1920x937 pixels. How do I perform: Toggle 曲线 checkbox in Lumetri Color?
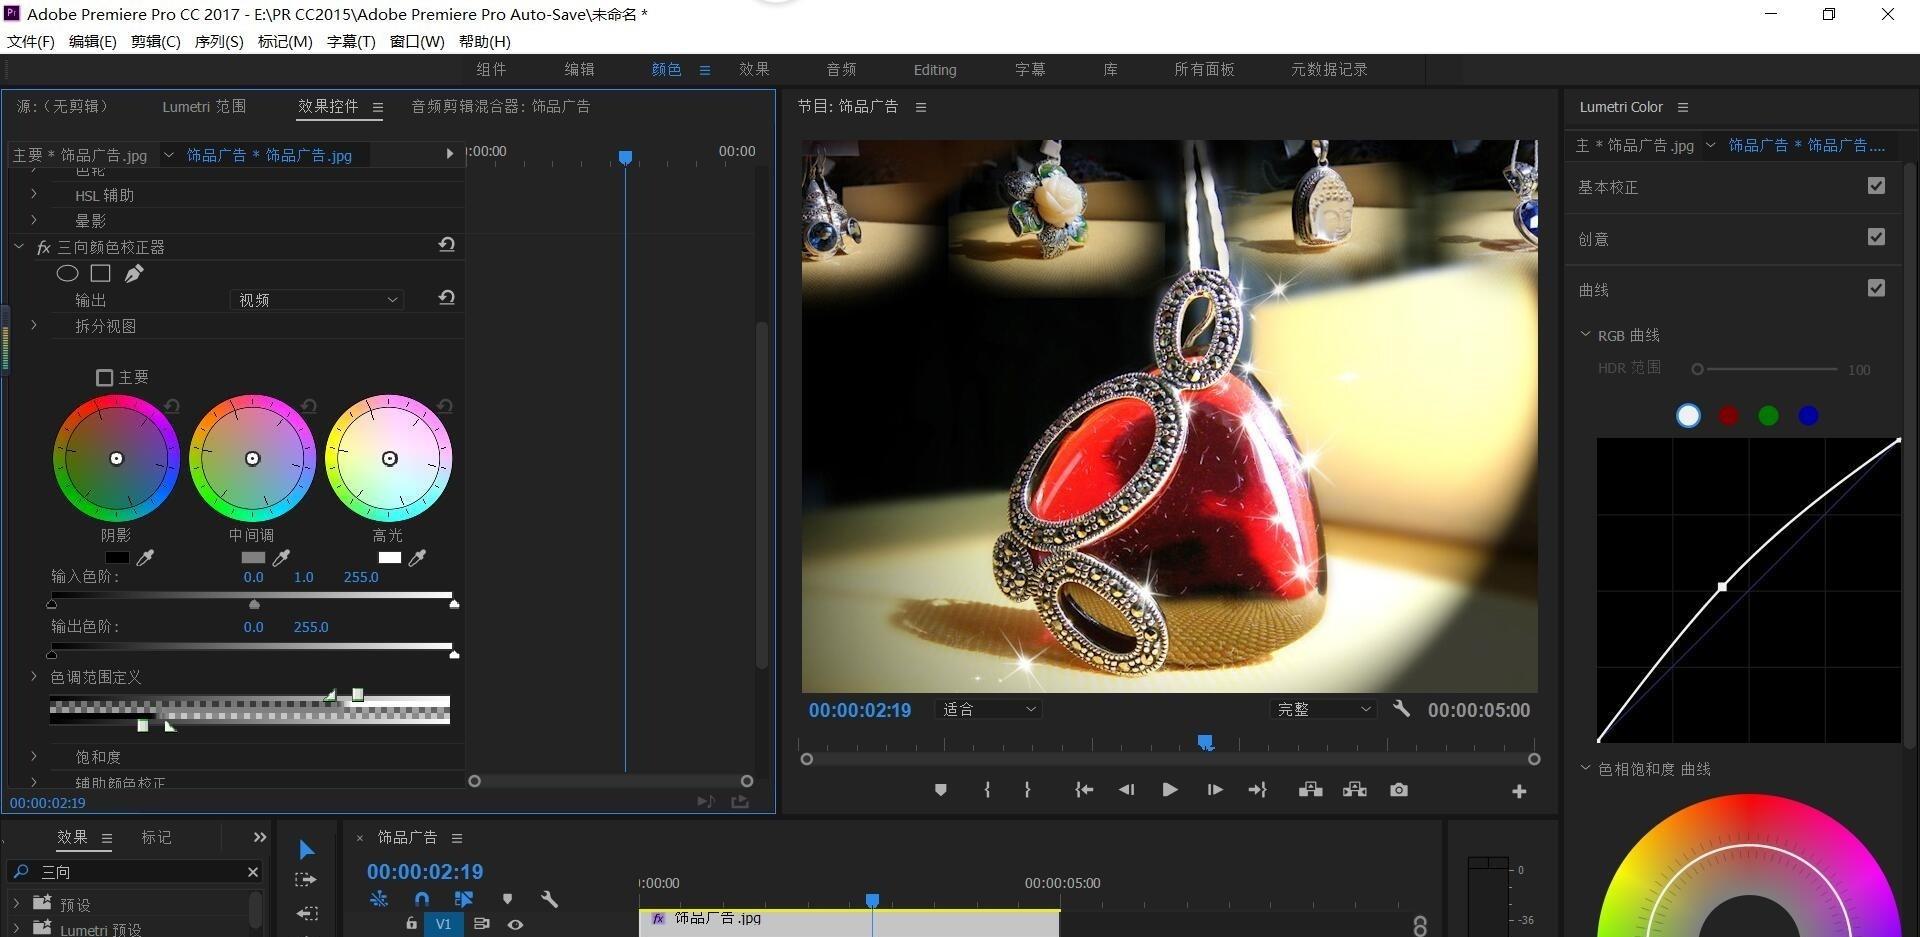(1876, 288)
